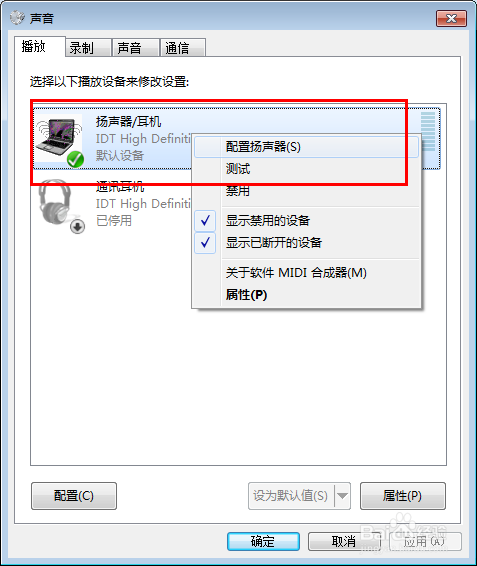Toggle 显示已断开的设备 checkmark

[x=205, y=243]
